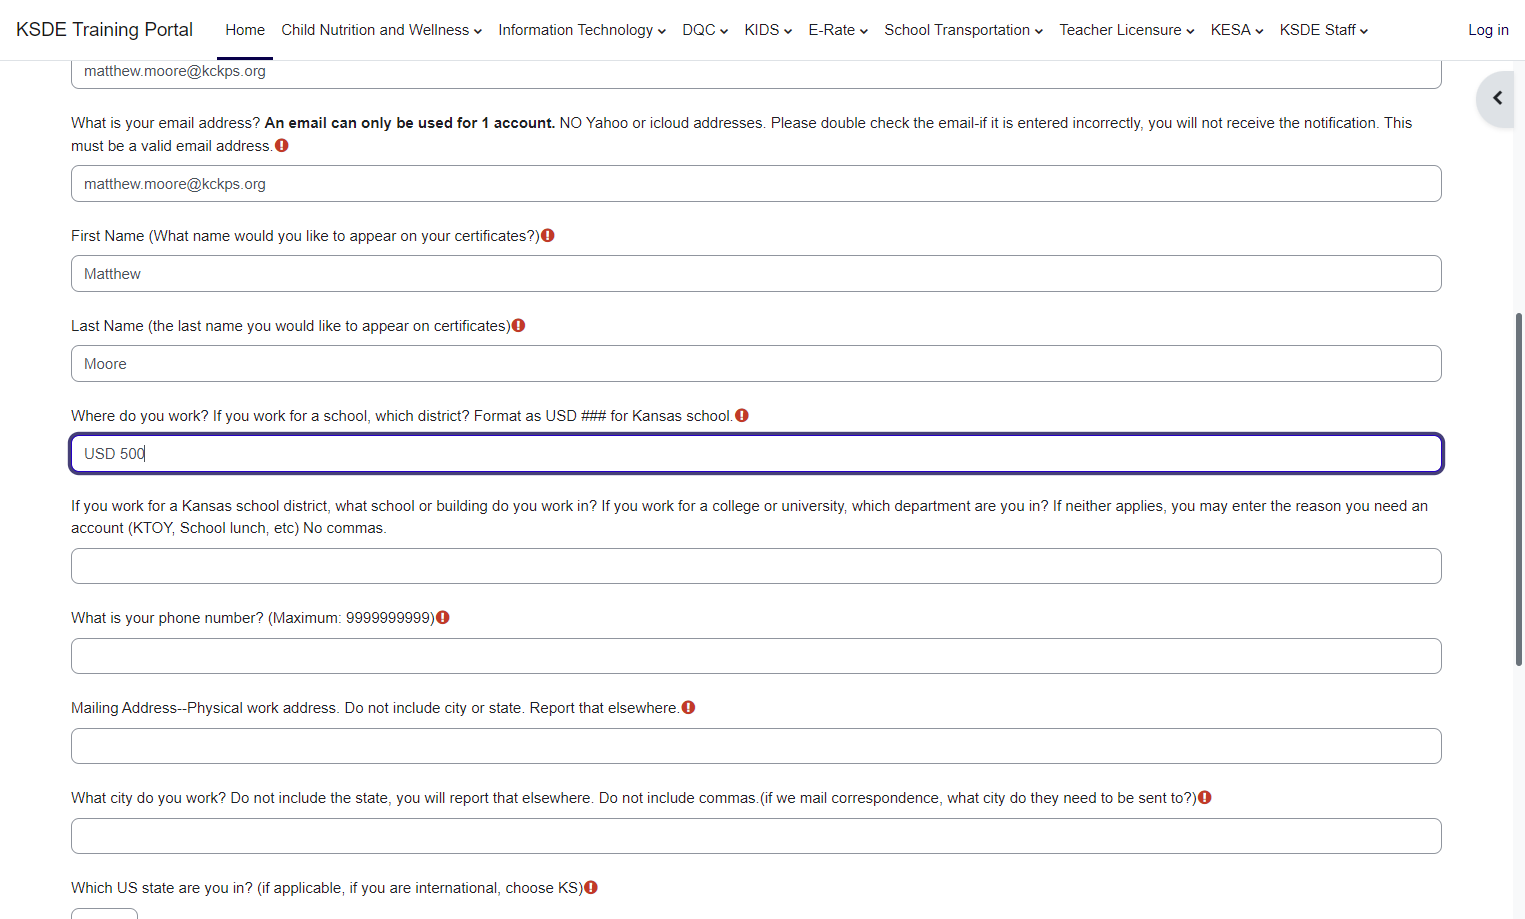Focus the mailing address input field
The width and height of the screenshot is (1525, 919).
coord(756,746)
